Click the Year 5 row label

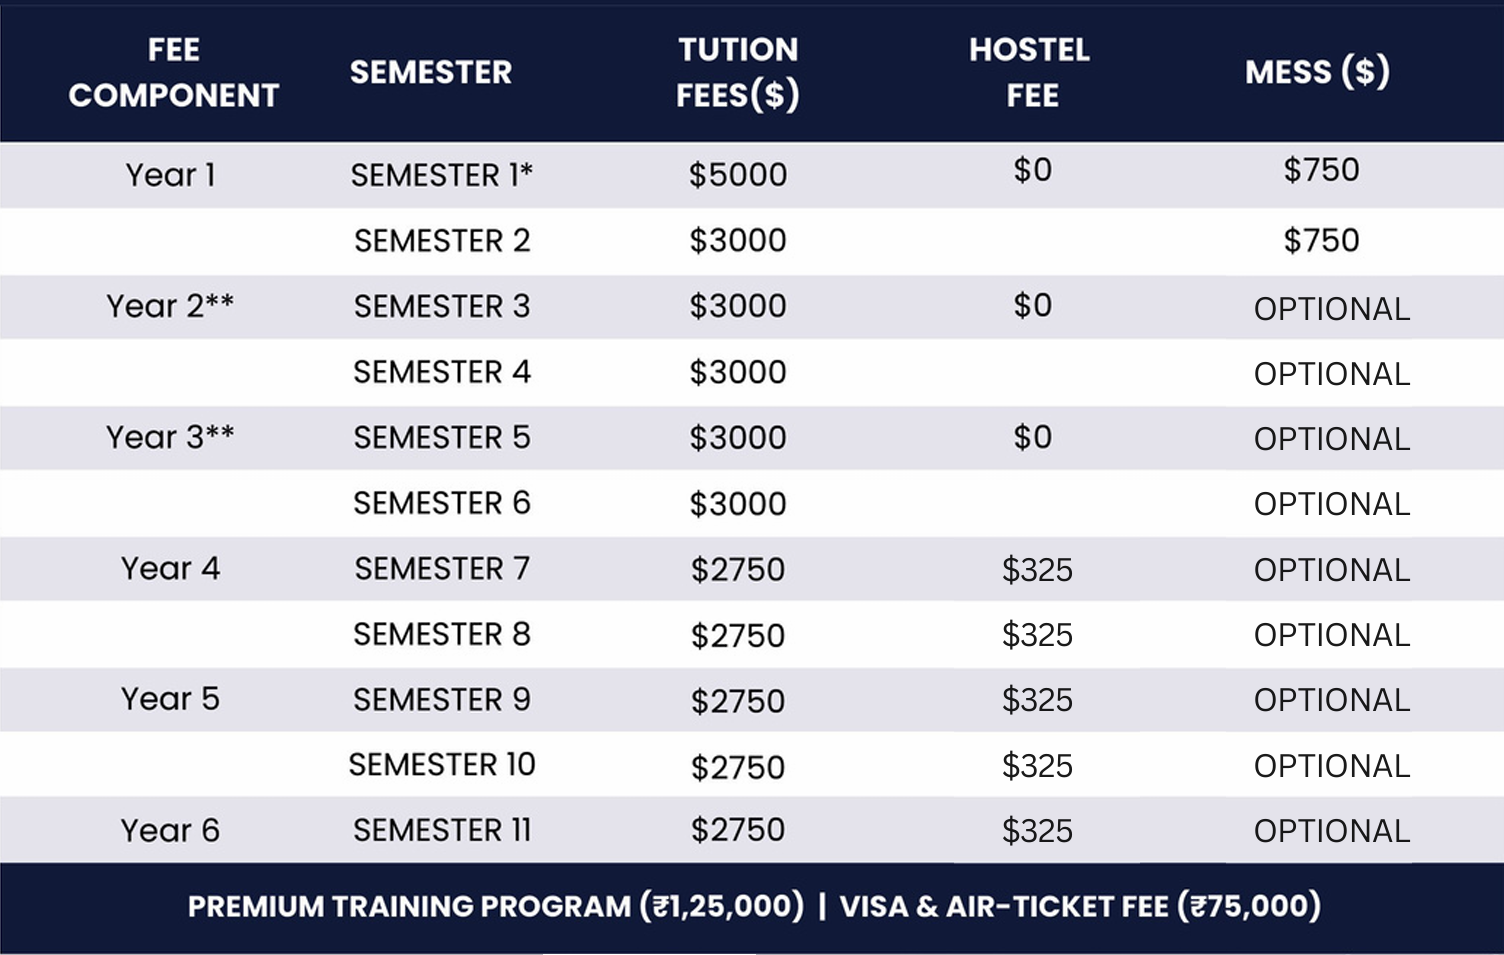tap(170, 699)
